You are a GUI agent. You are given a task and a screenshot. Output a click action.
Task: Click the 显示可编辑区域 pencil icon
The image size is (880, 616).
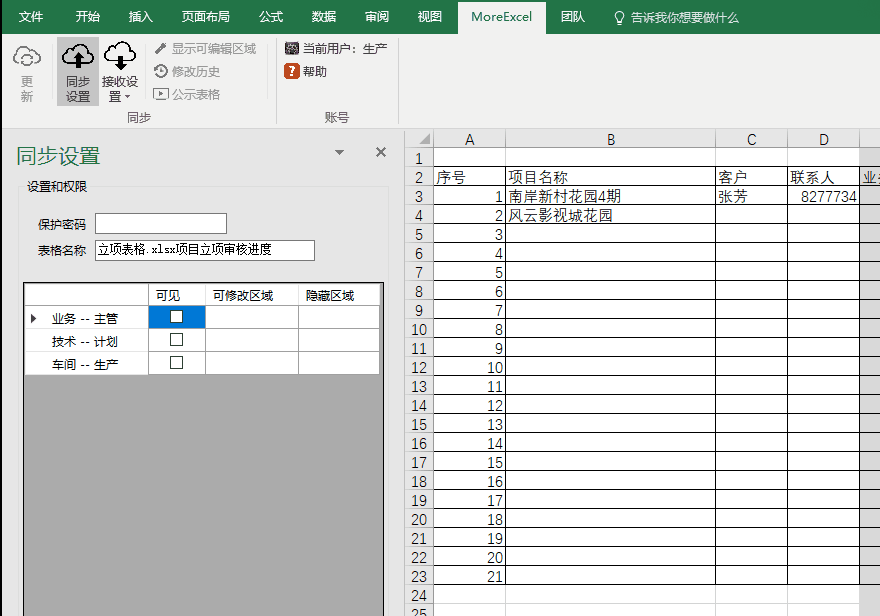(161, 48)
